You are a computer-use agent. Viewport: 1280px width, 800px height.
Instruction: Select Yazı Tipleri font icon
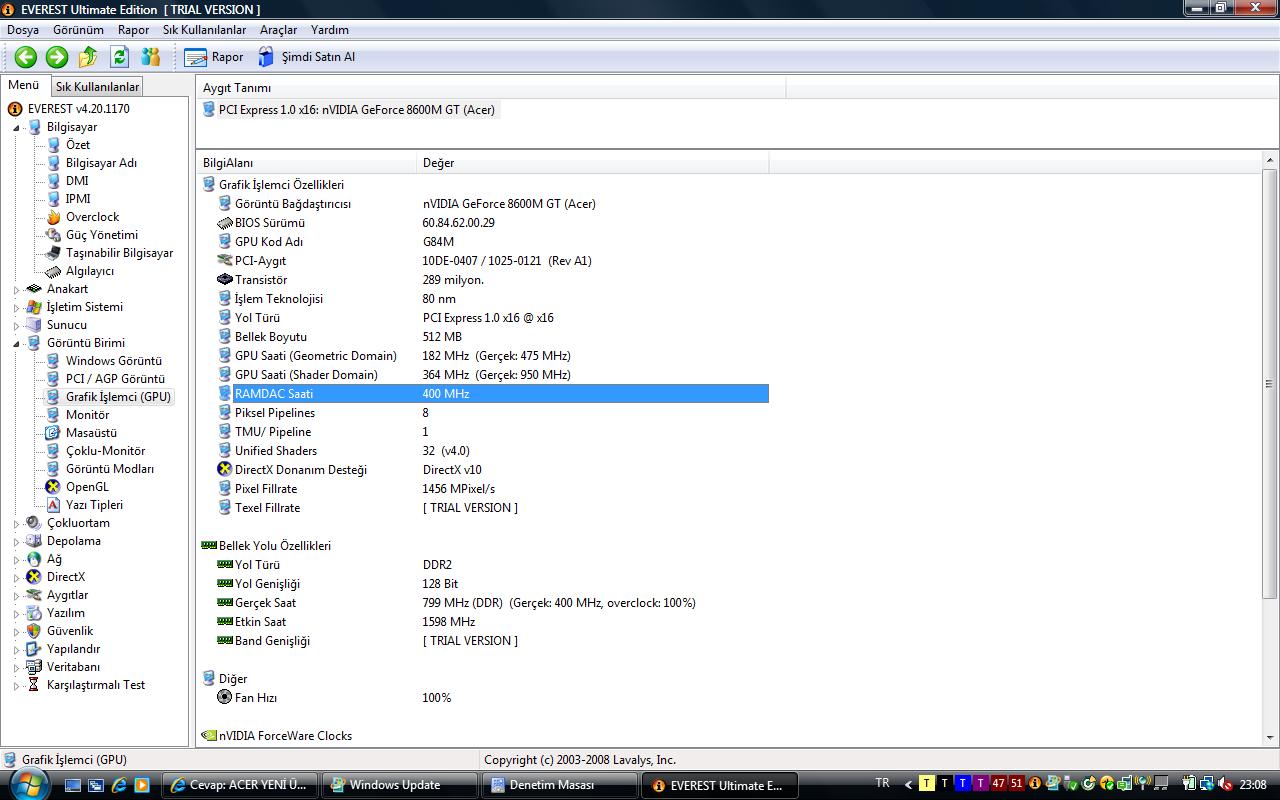pyautogui.click(x=54, y=505)
